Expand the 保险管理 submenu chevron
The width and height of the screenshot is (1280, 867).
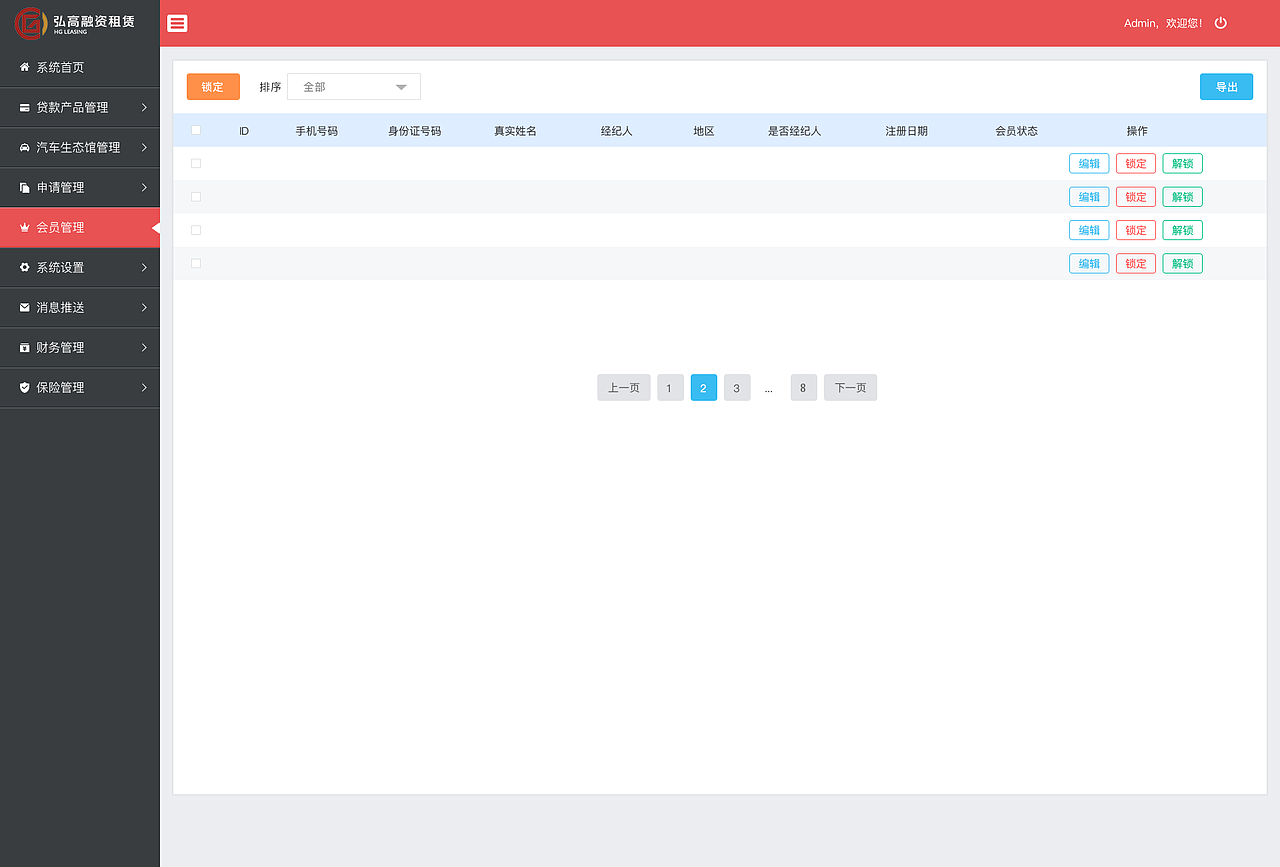pyautogui.click(x=144, y=387)
